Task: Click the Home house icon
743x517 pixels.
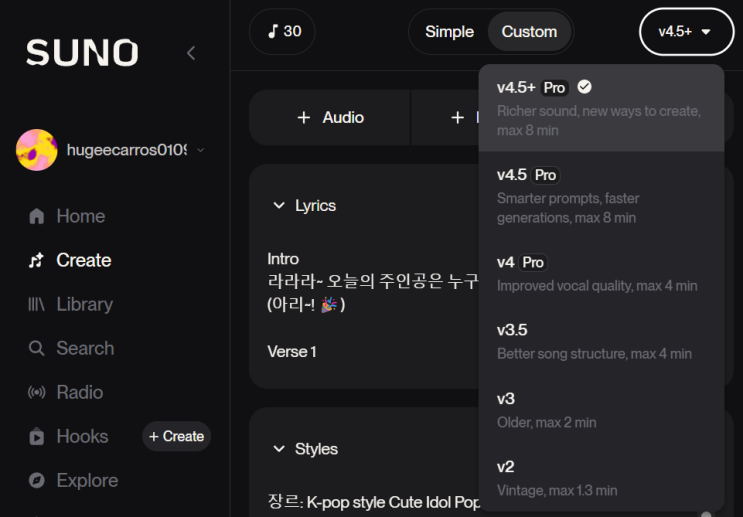Action: pos(37,216)
